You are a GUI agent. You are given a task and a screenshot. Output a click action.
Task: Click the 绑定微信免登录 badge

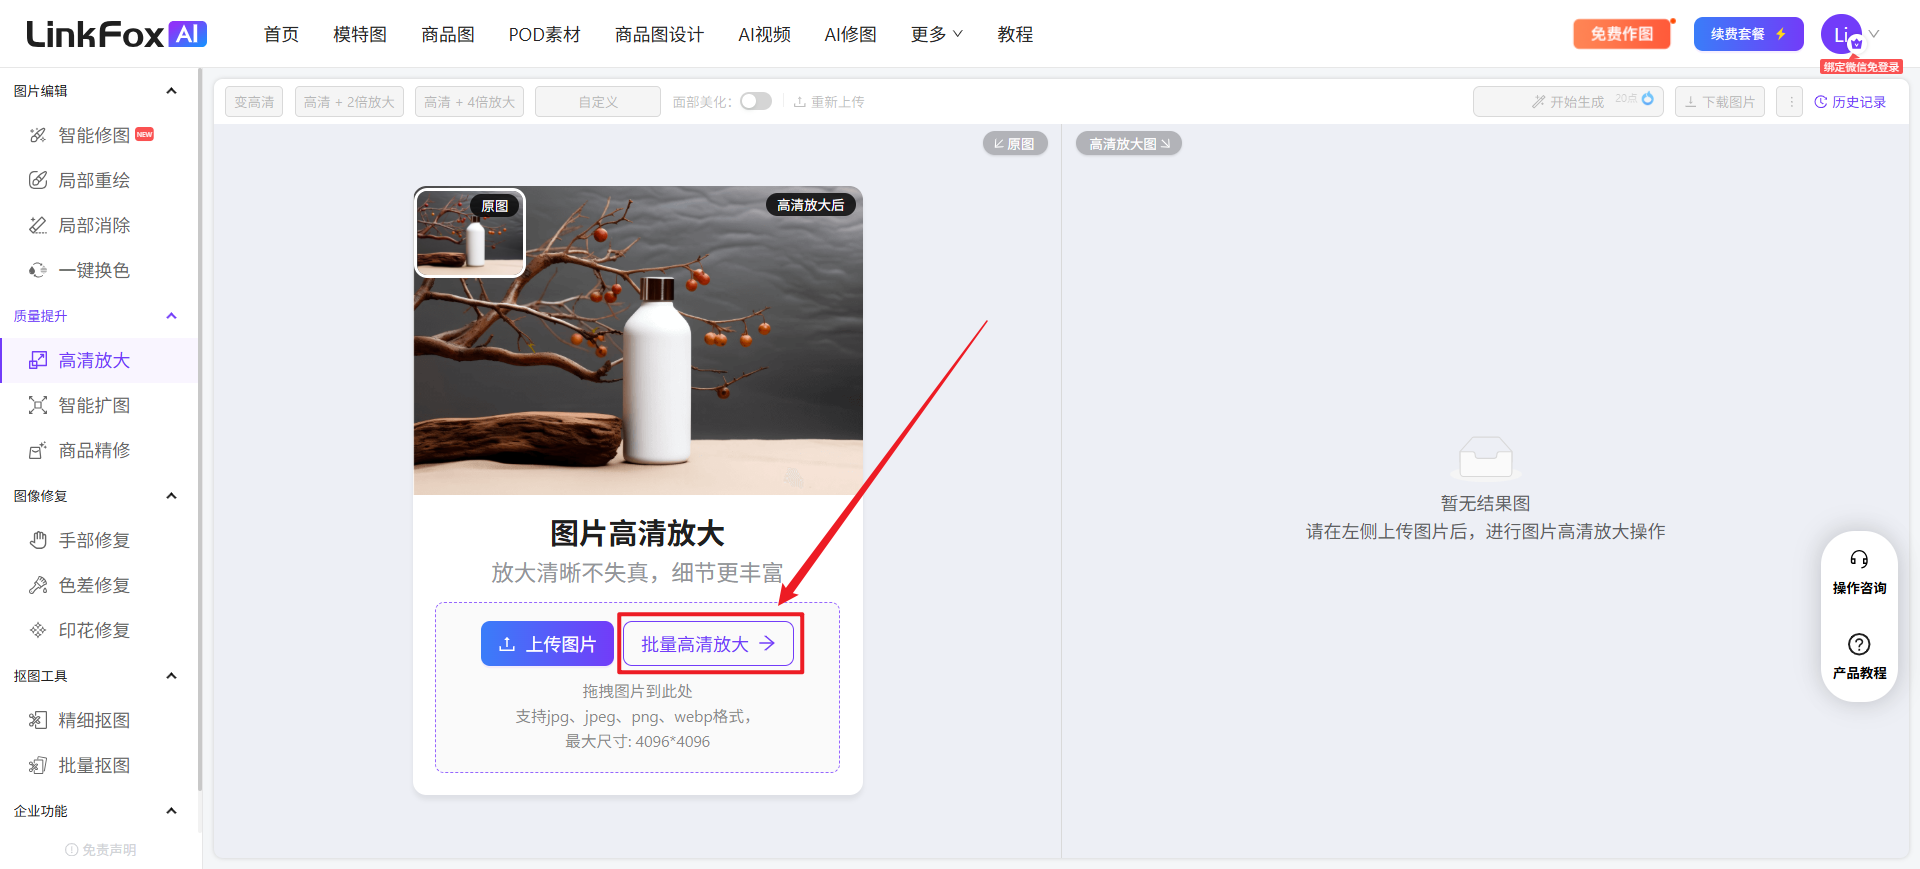click(x=1861, y=67)
